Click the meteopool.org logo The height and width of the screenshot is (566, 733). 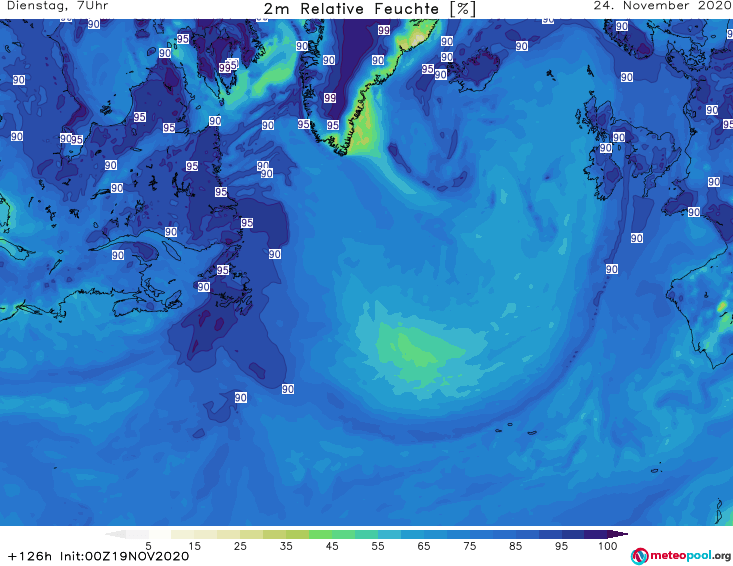click(681, 556)
